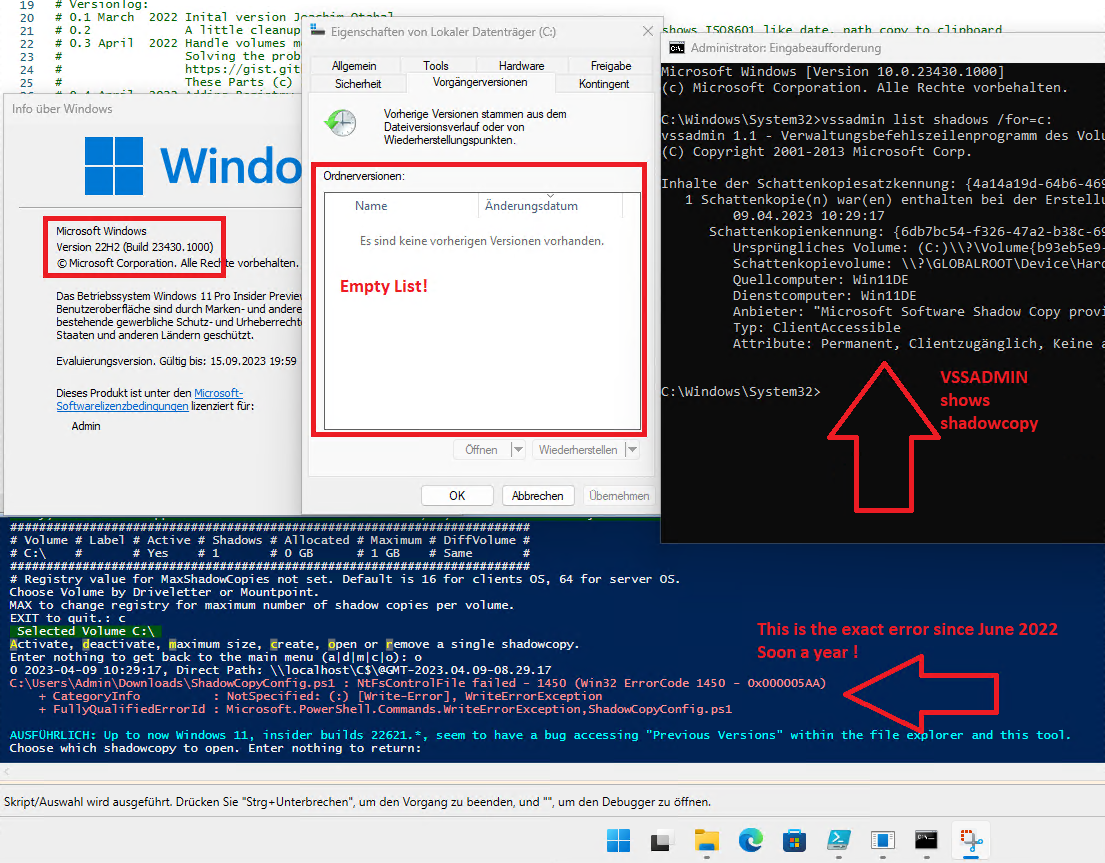Switch to the Allgemein tab
The image size is (1105, 863).
coord(354,66)
